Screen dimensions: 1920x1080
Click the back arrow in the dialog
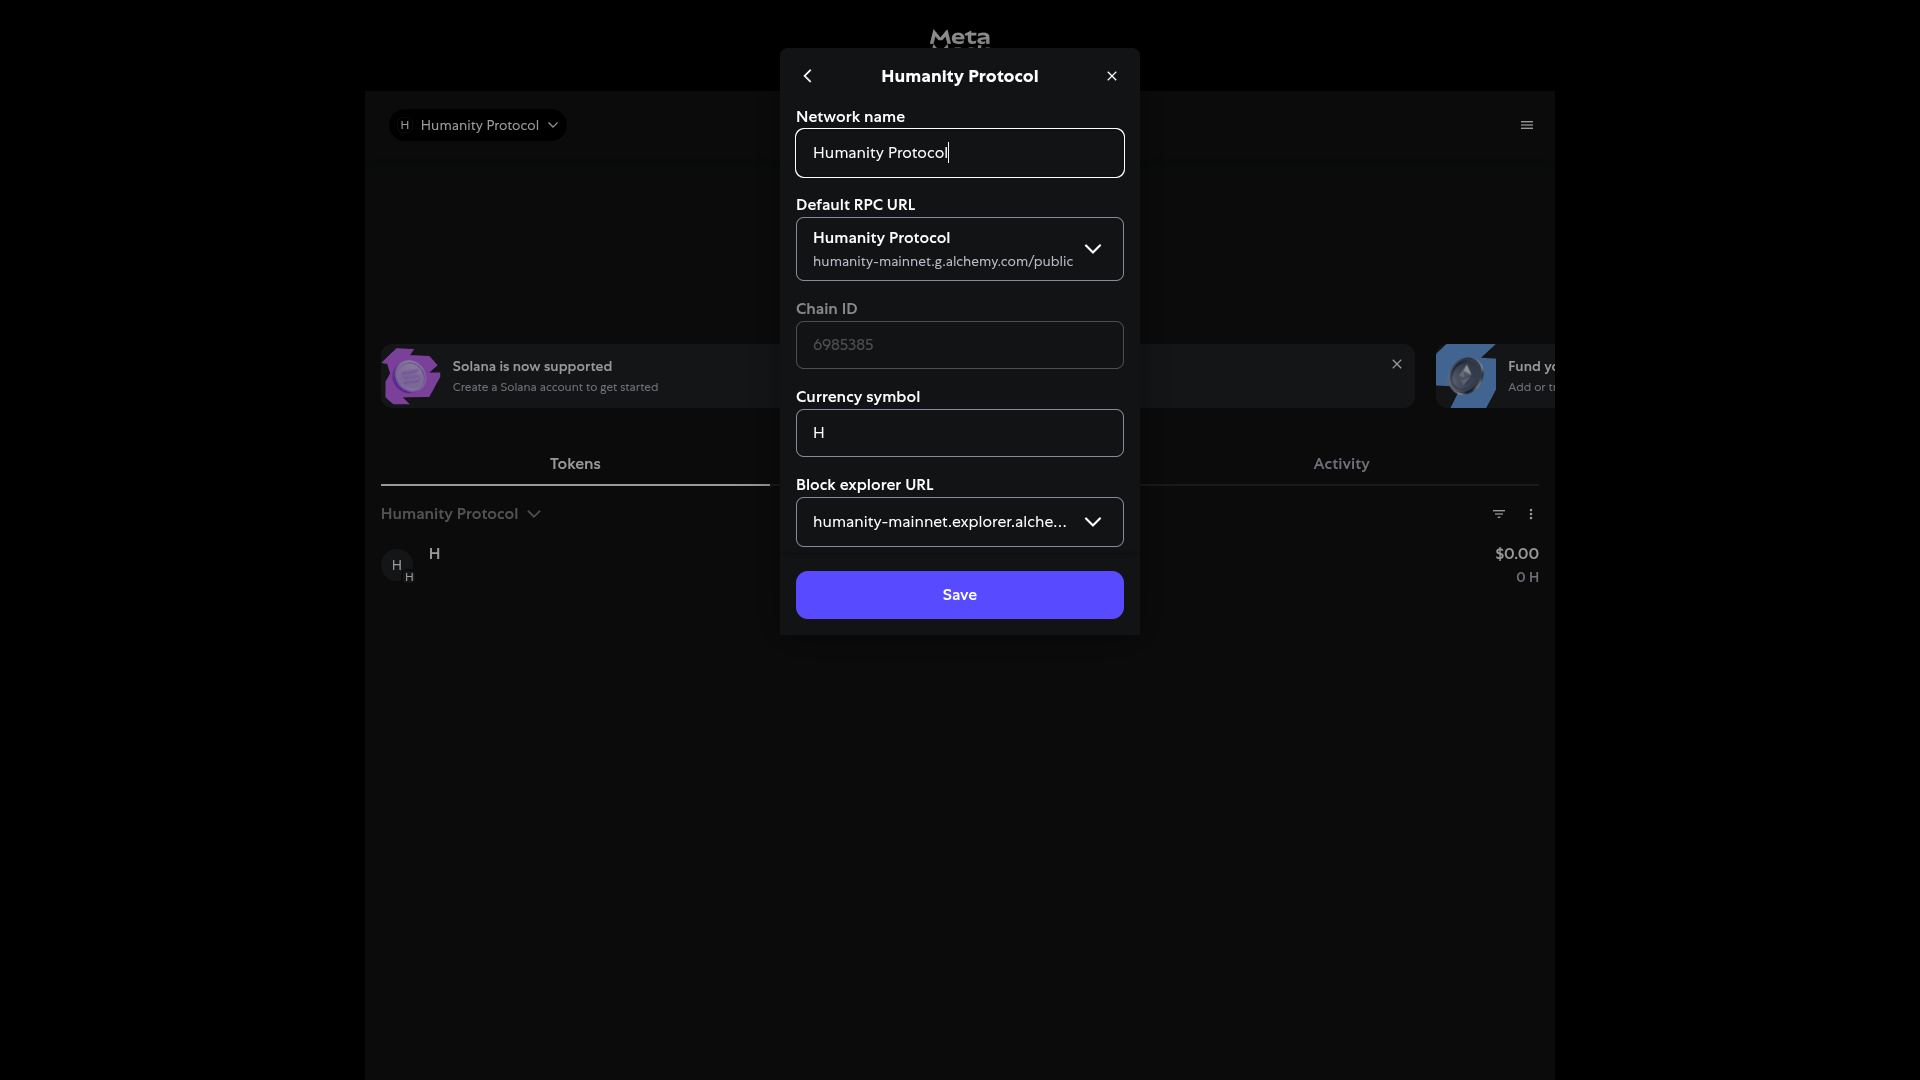tap(807, 75)
